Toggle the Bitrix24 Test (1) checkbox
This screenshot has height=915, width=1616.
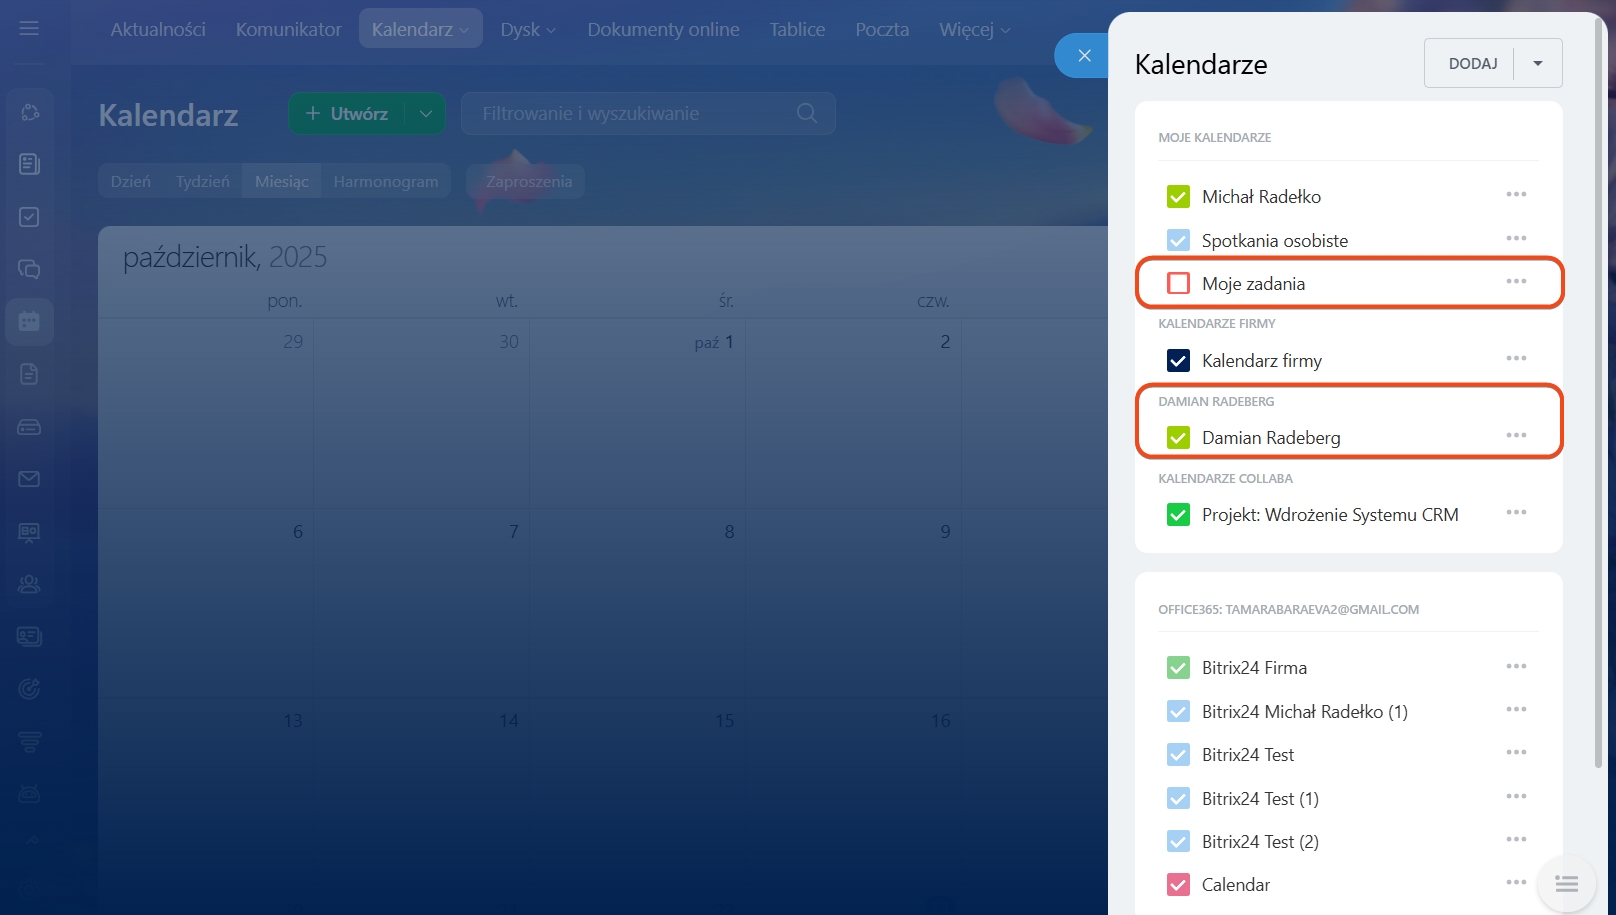click(1178, 798)
